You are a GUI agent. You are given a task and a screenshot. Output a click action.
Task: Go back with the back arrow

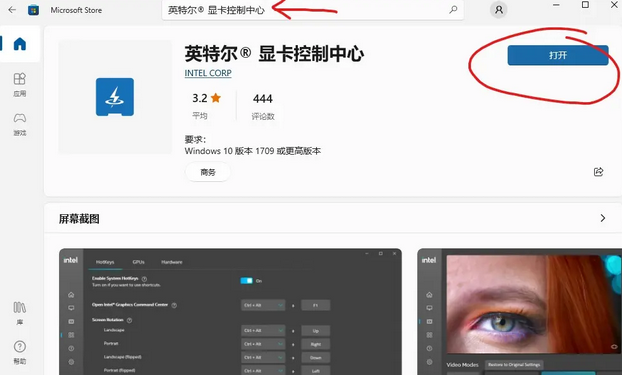coord(12,10)
